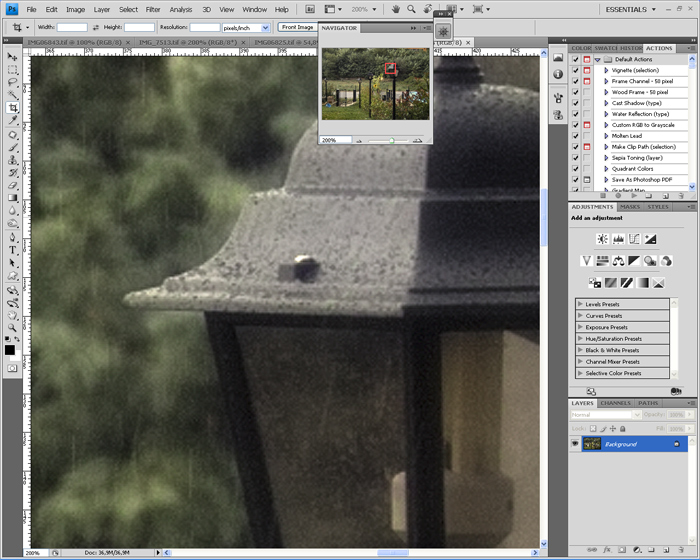Expand the Curves Presets group
This screenshot has height=560, width=700.
click(581, 316)
